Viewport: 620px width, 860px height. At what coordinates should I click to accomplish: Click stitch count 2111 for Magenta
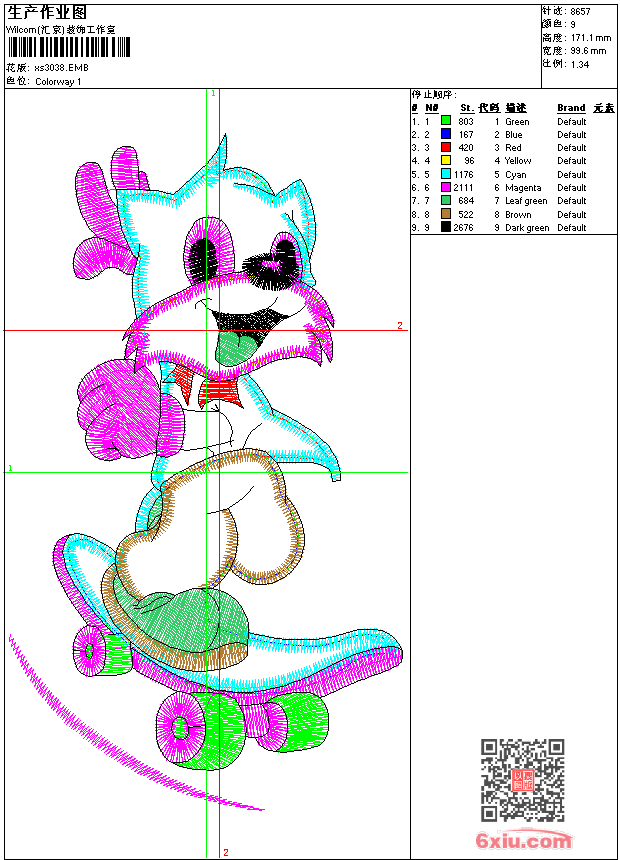pos(463,188)
